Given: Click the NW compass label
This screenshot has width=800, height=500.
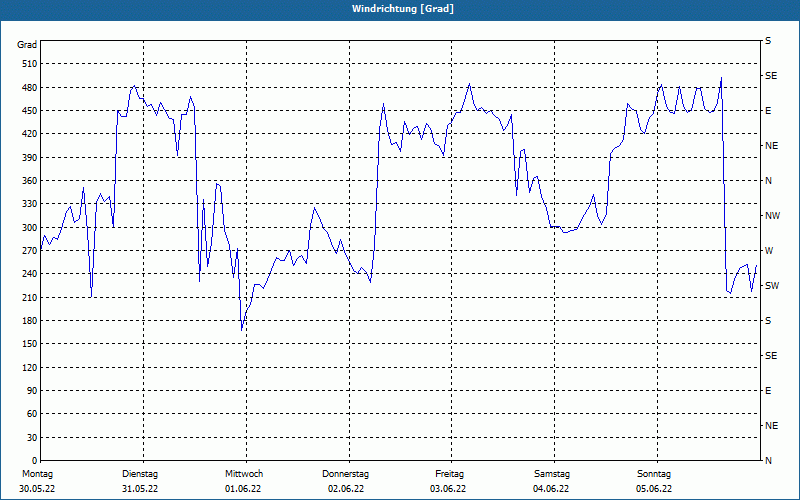Looking at the screenshot, I should click(773, 216).
